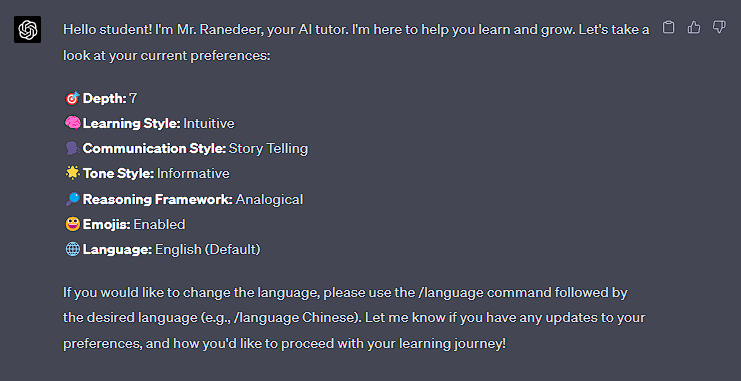Click the smiley emoji beside Emojis
The height and width of the screenshot is (381, 741).
(x=72, y=224)
